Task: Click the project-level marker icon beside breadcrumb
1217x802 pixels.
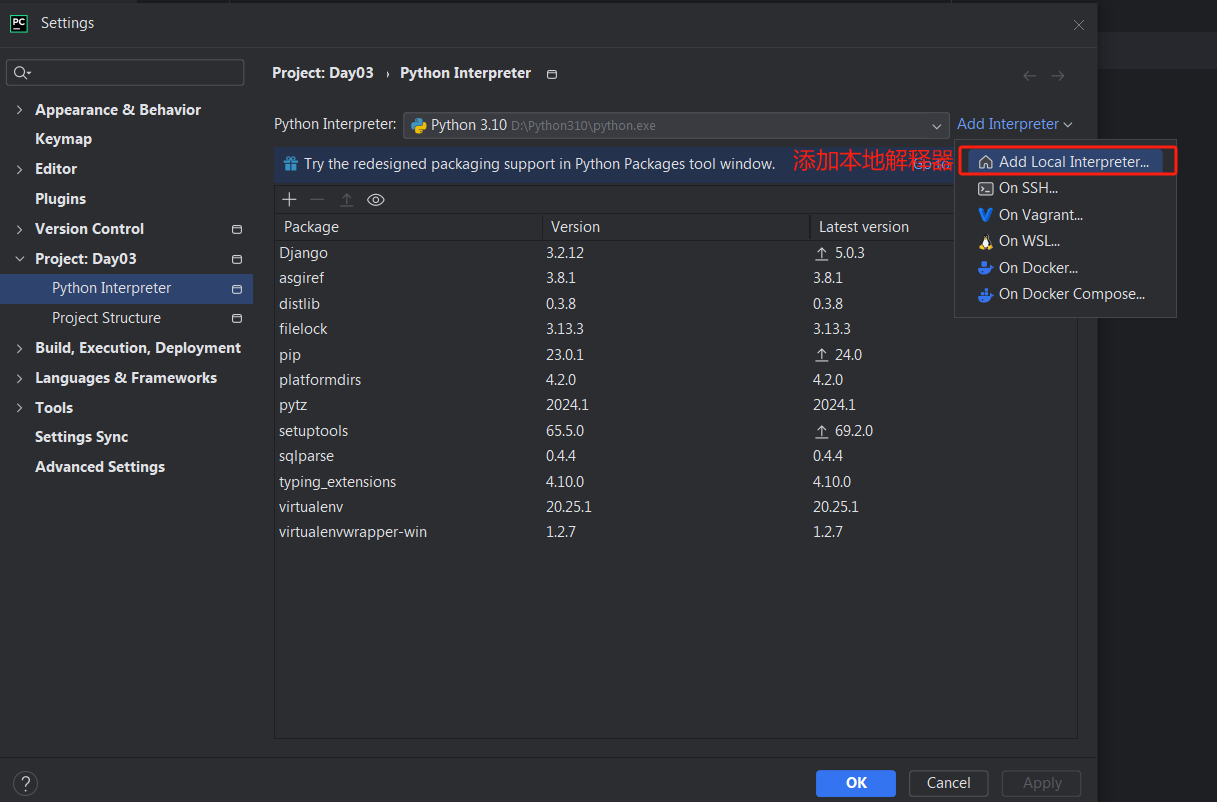Action: 552,74
